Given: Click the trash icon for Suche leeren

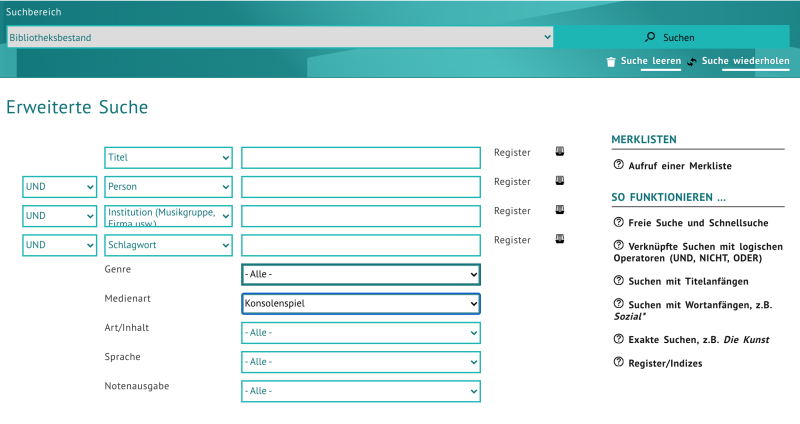Looking at the screenshot, I should (611, 62).
